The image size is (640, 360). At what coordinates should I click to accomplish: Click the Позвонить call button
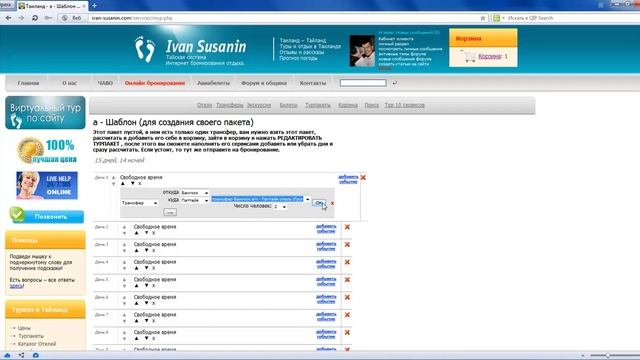[47, 216]
